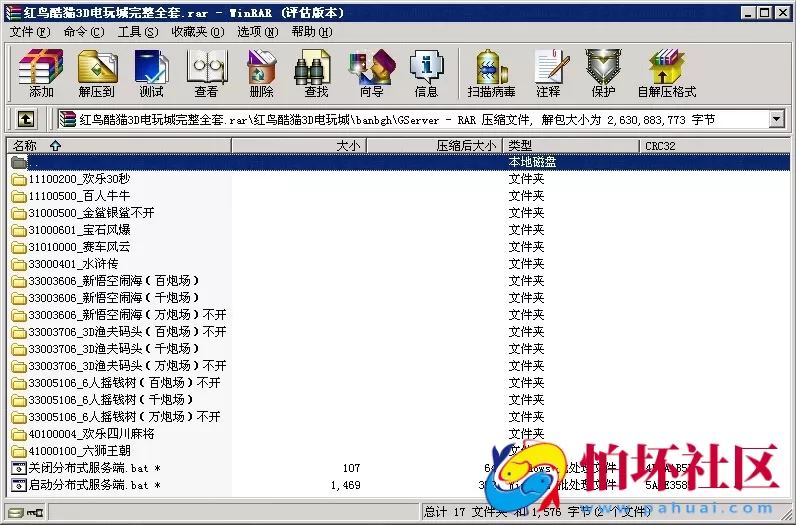Screen dimensions: 796x525
Task: Click the archive path address field
Action: pos(421,120)
